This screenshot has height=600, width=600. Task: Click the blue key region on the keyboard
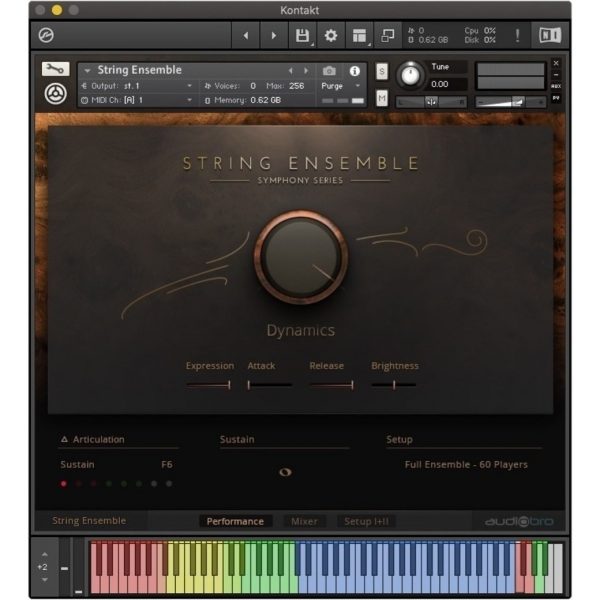(x=406, y=567)
